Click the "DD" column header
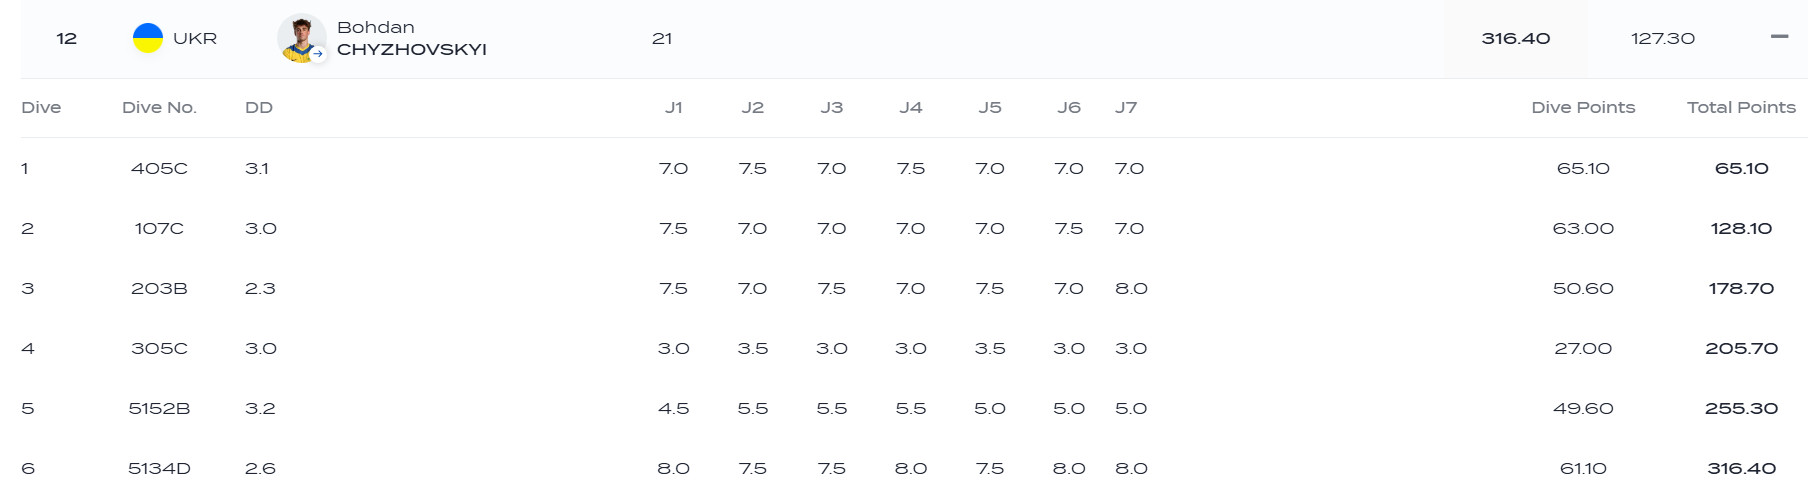 (x=259, y=107)
